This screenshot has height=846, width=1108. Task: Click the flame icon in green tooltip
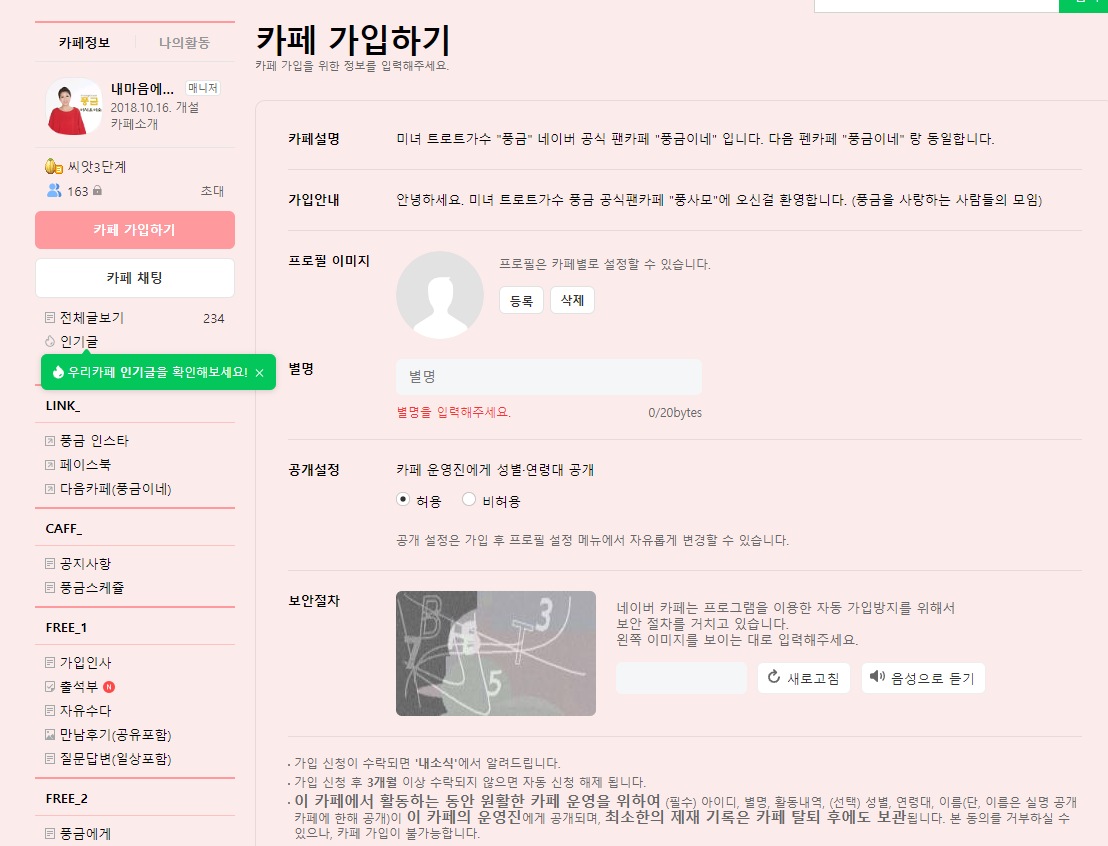point(58,372)
